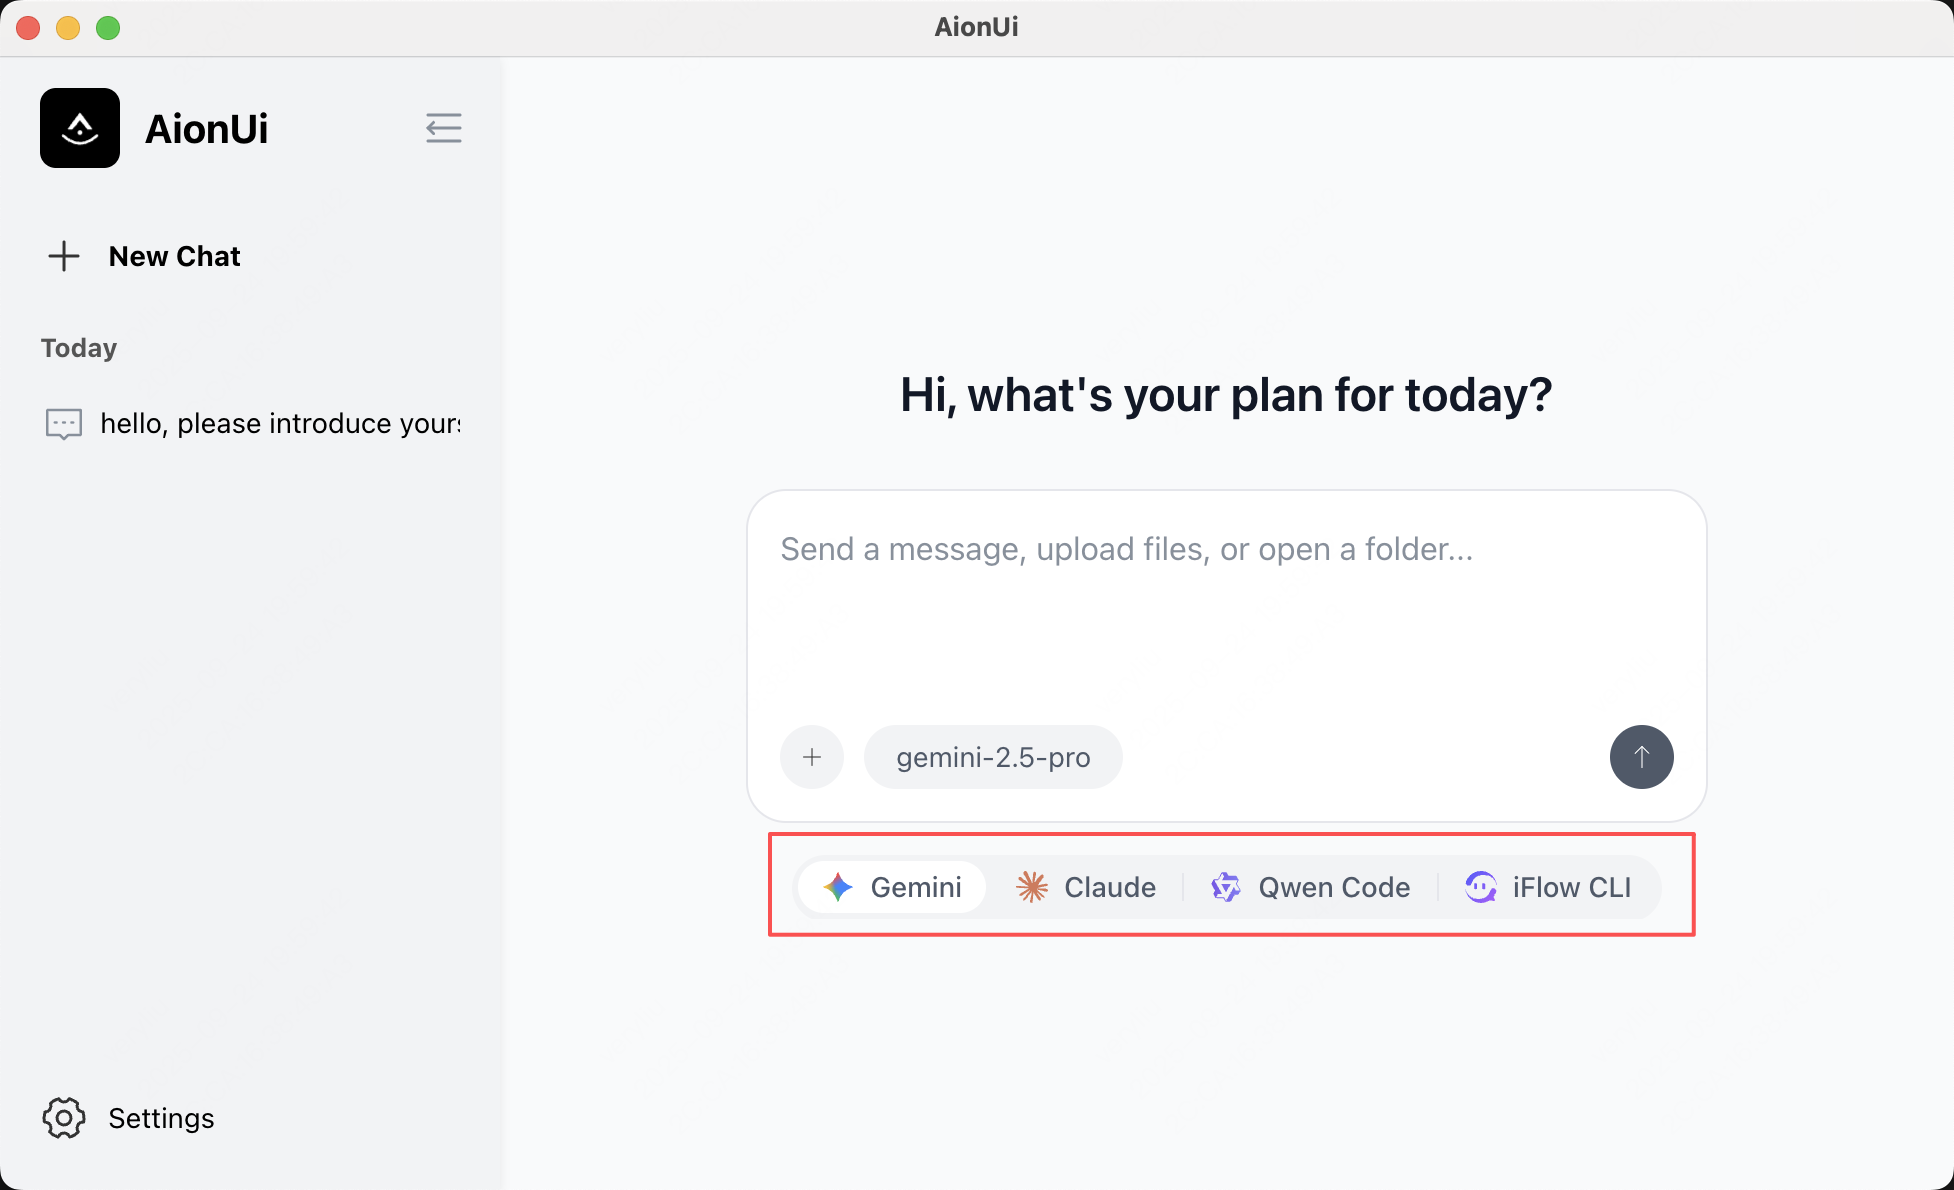Click the AionUi logo icon
Viewport: 1954px width, 1190px height.
(x=80, y=128)
